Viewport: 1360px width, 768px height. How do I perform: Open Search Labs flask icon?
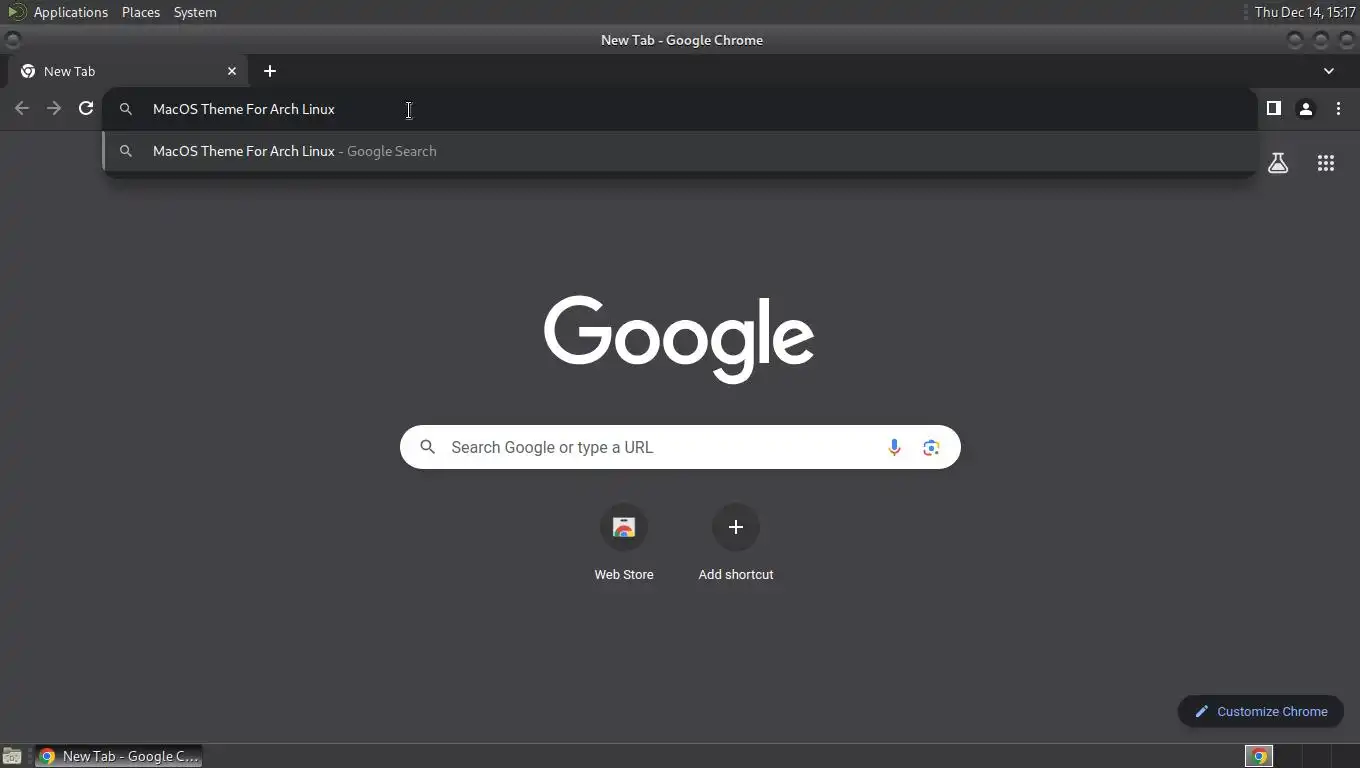pos(1277,163)
